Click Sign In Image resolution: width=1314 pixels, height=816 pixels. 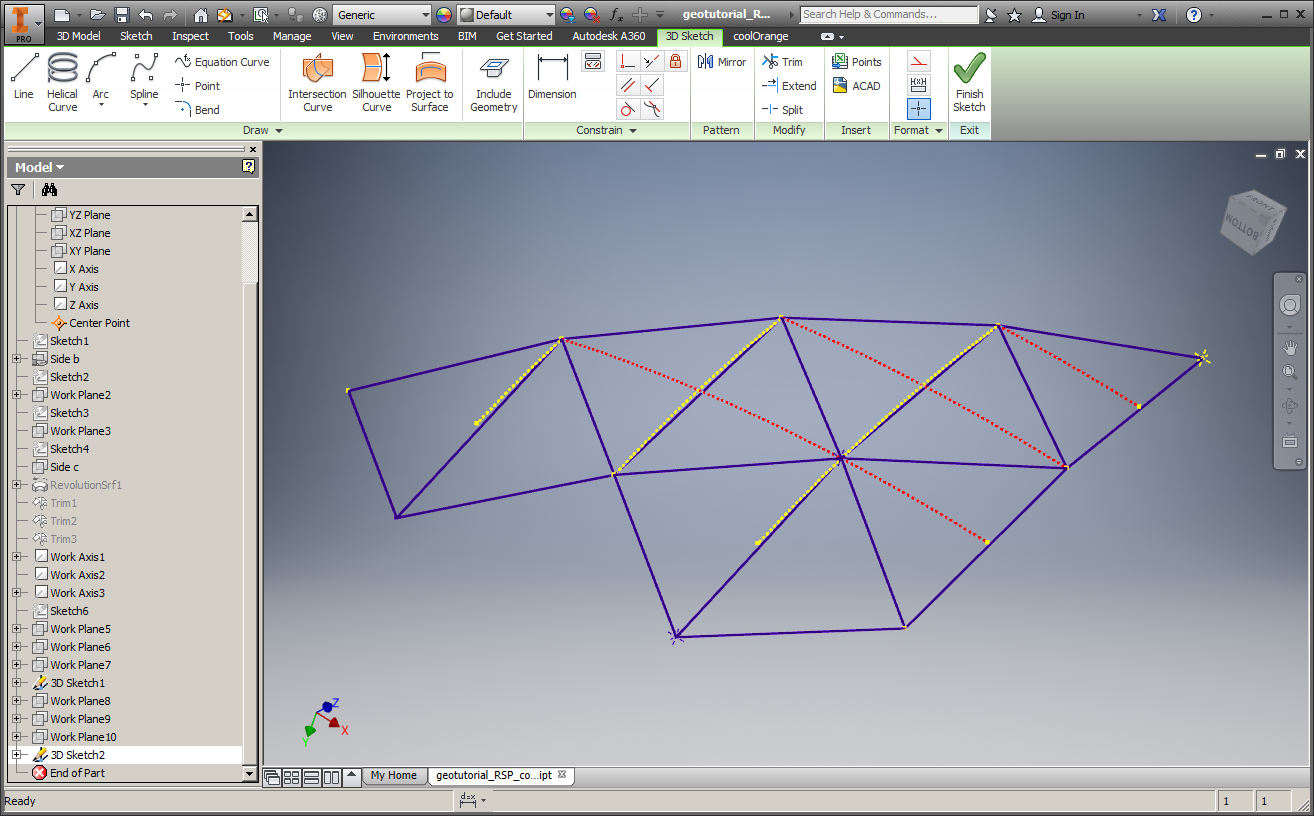1058,15
